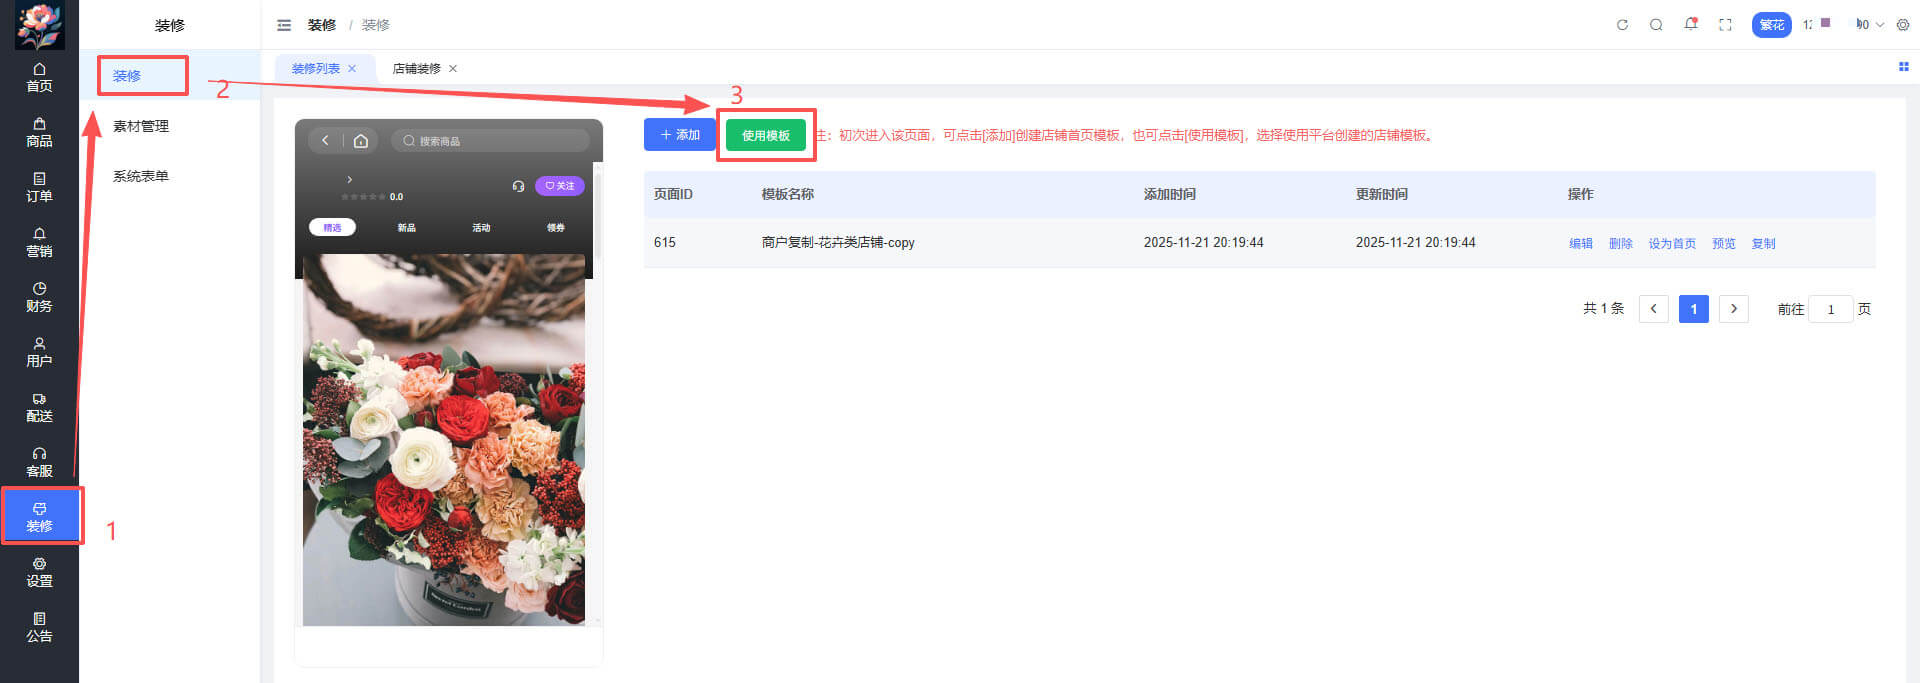
Task: Collapse the menu with the hamburger icon
Action: pos(284,25)
